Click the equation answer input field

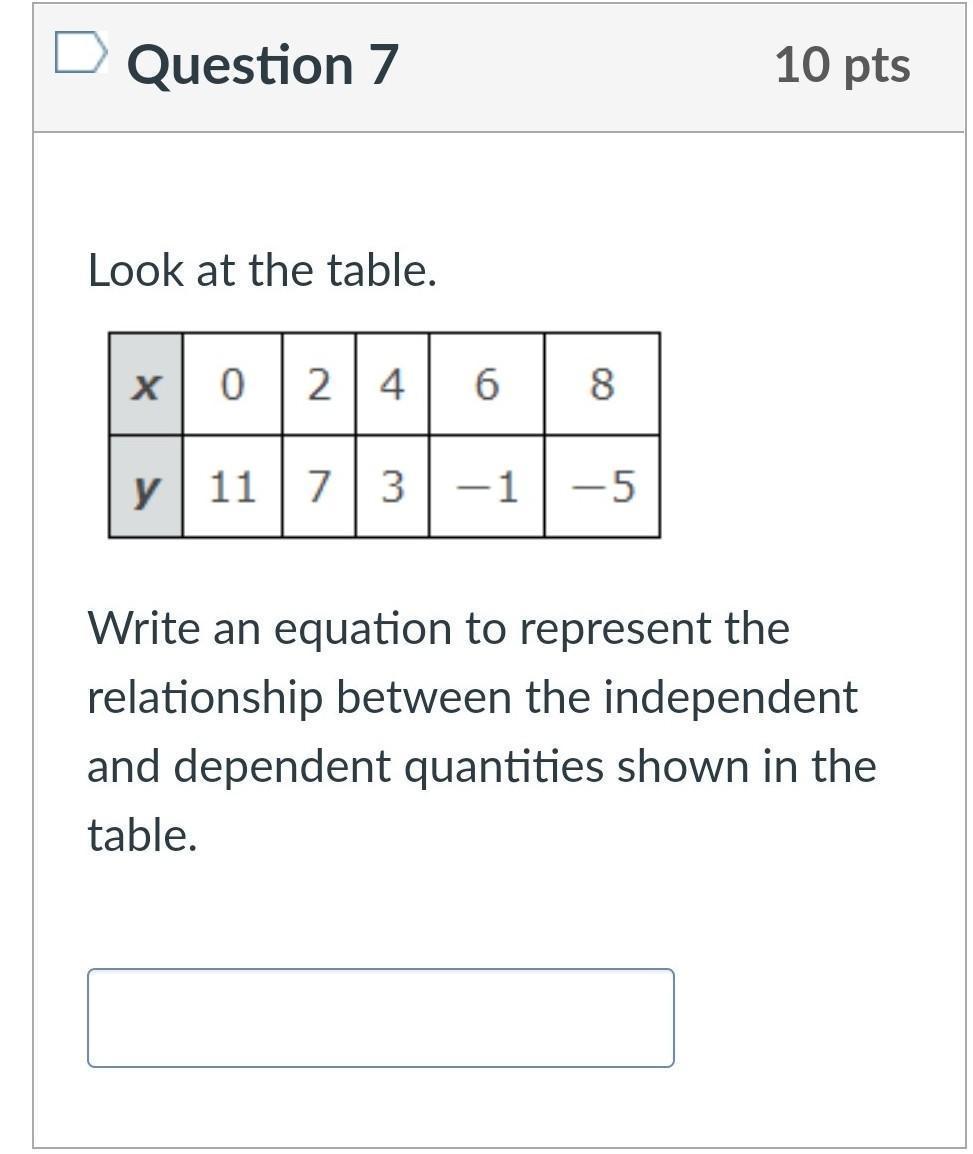(381, 1017)
